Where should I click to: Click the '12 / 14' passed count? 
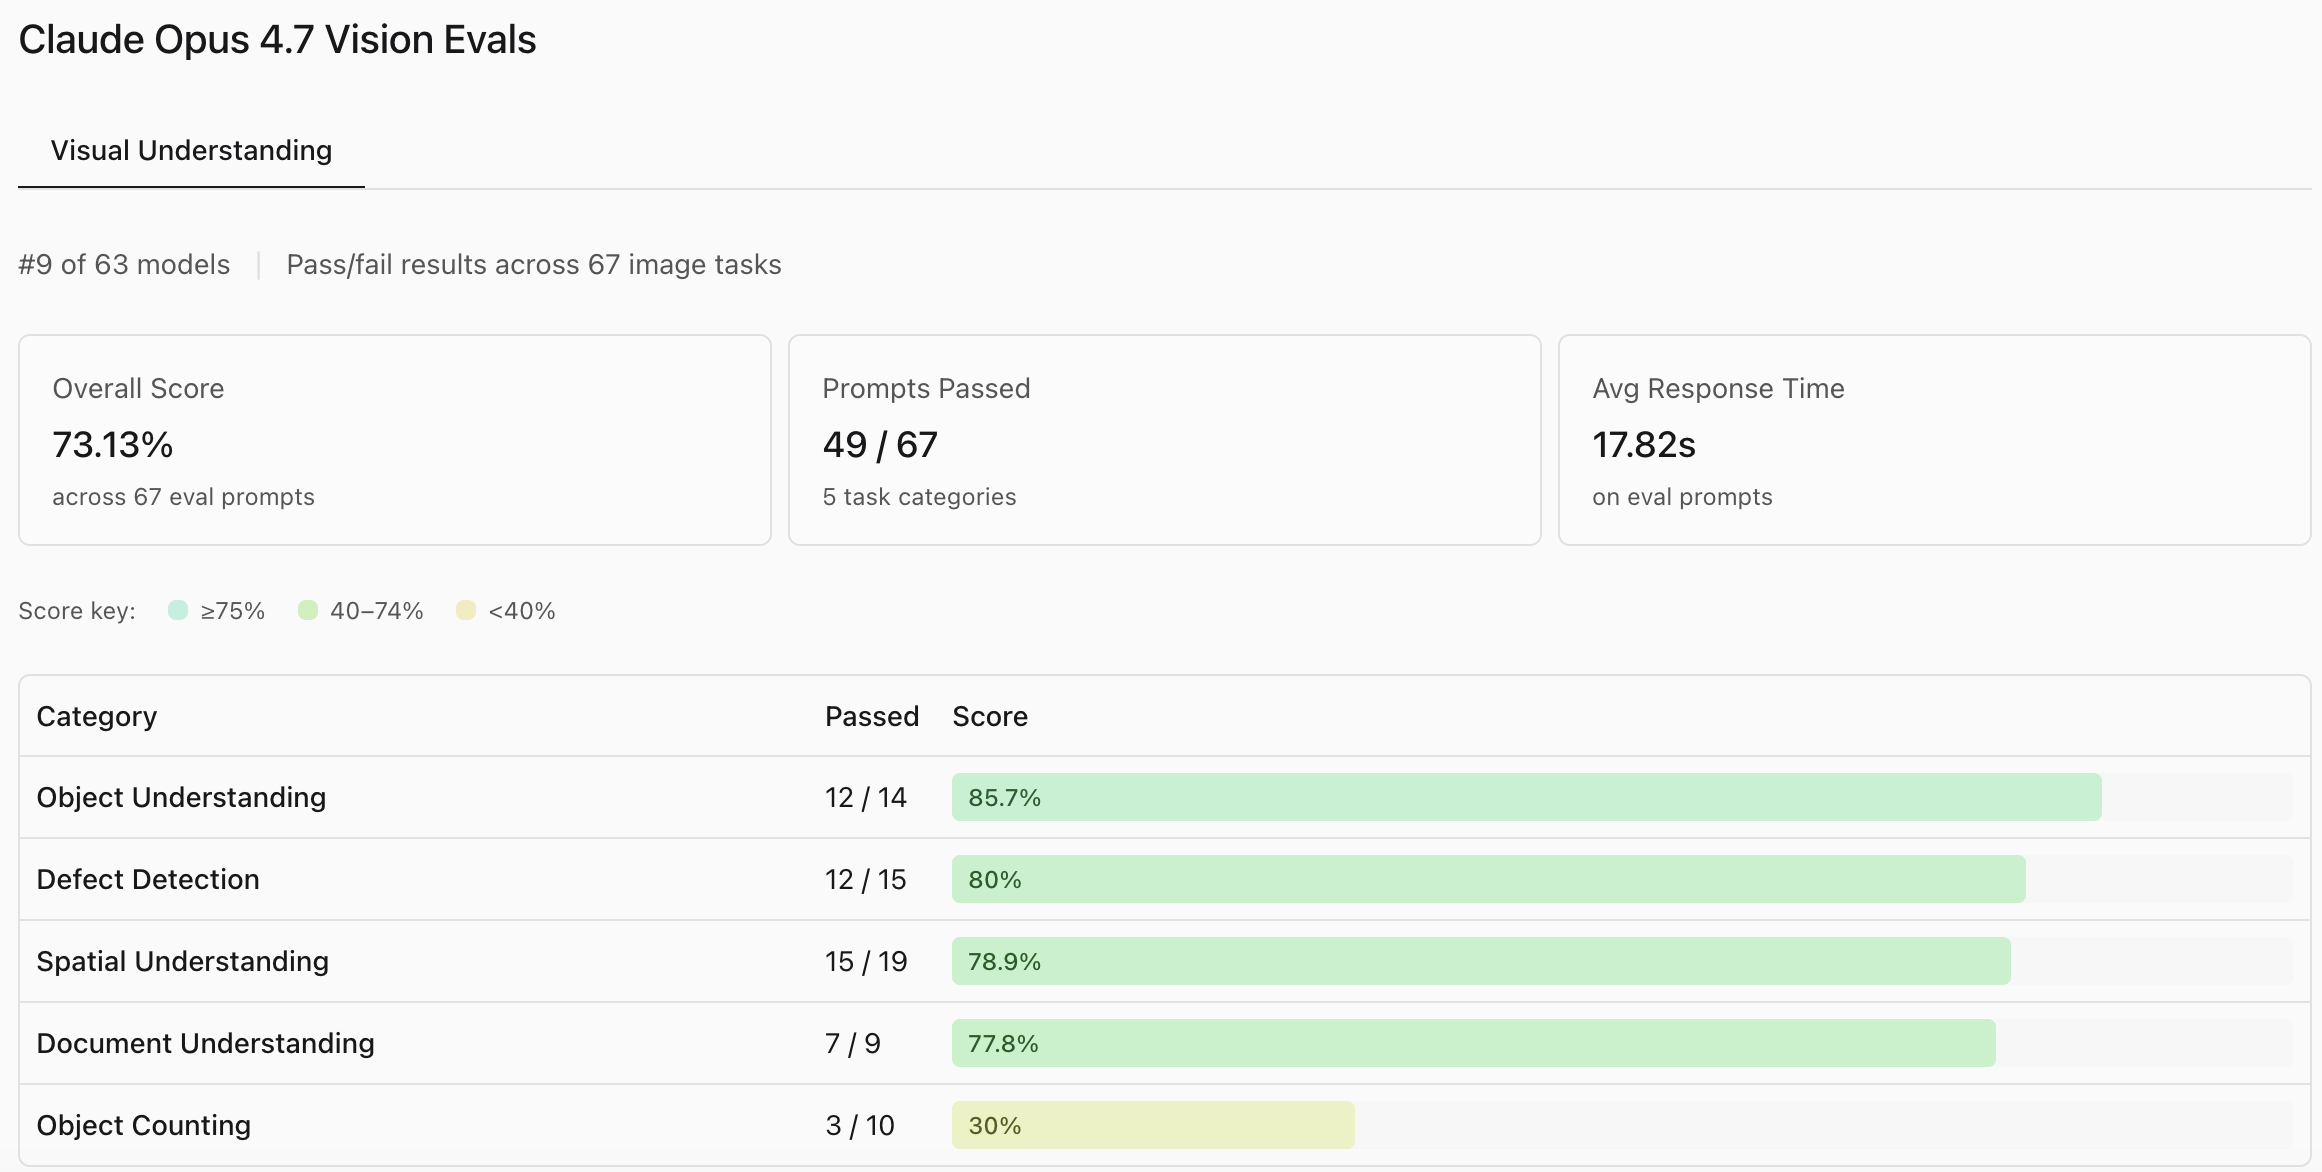coord(866,797)
